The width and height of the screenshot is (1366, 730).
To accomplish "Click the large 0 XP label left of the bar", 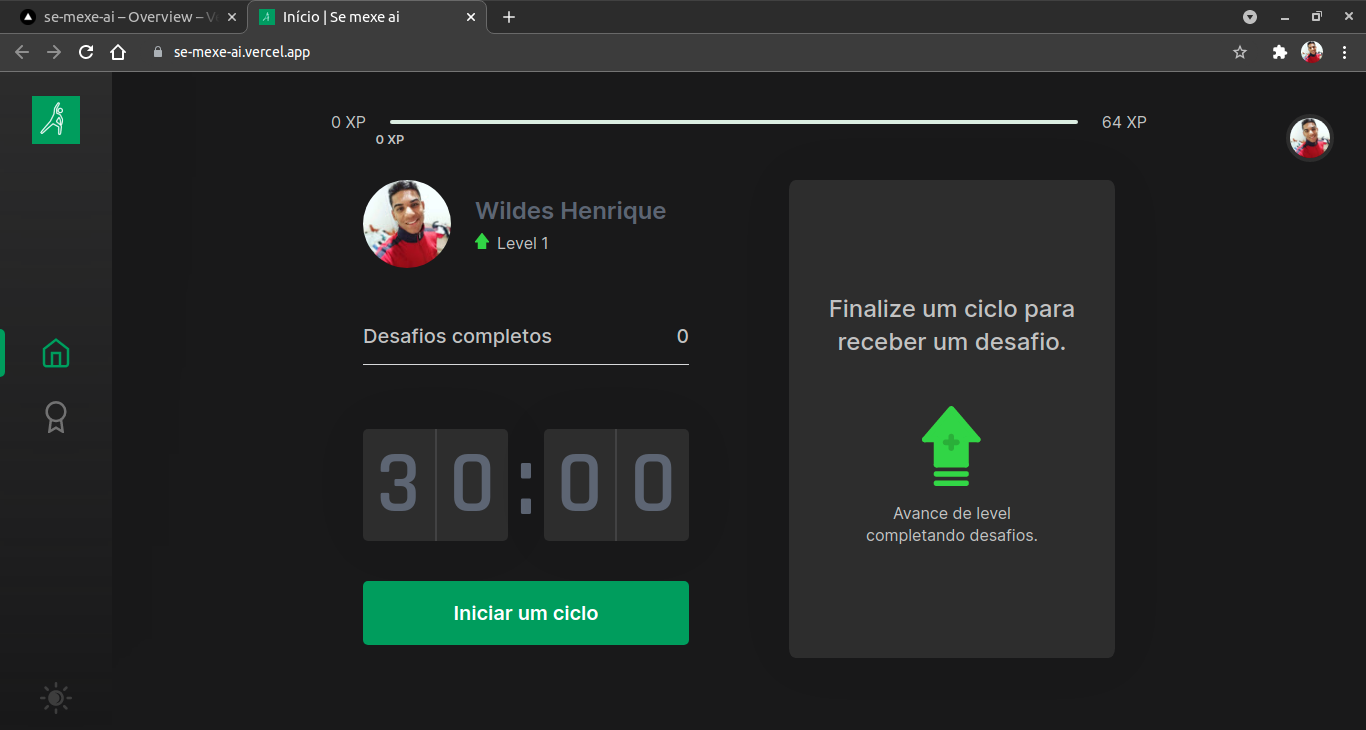I will (349, 122).
